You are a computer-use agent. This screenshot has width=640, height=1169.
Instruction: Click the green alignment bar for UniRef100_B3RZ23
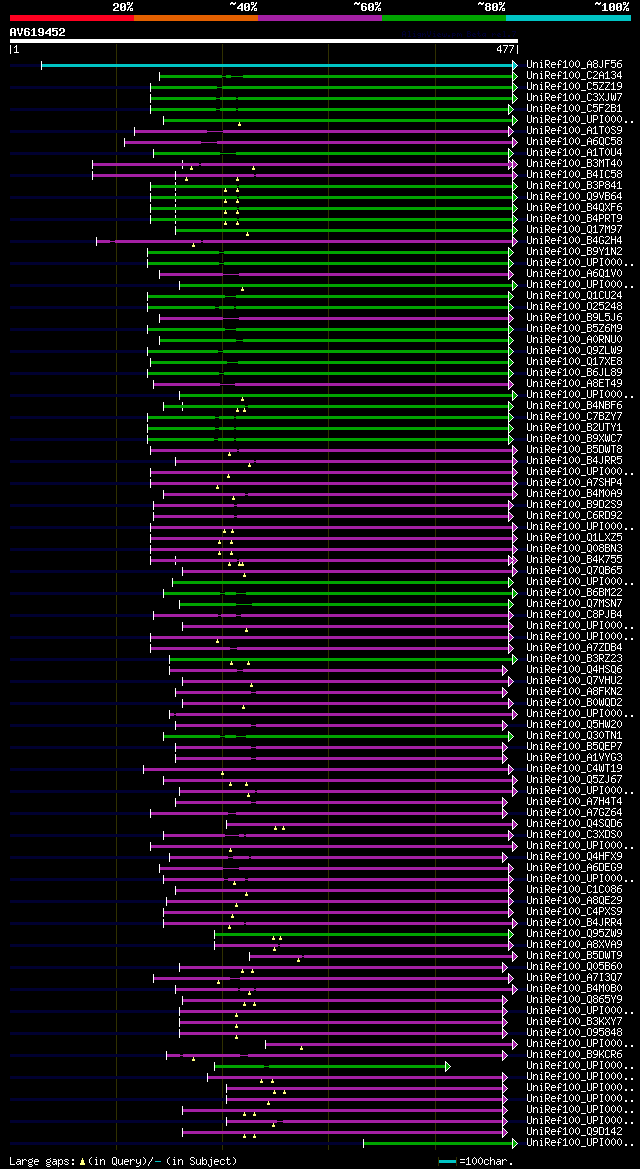pos(343,659)
